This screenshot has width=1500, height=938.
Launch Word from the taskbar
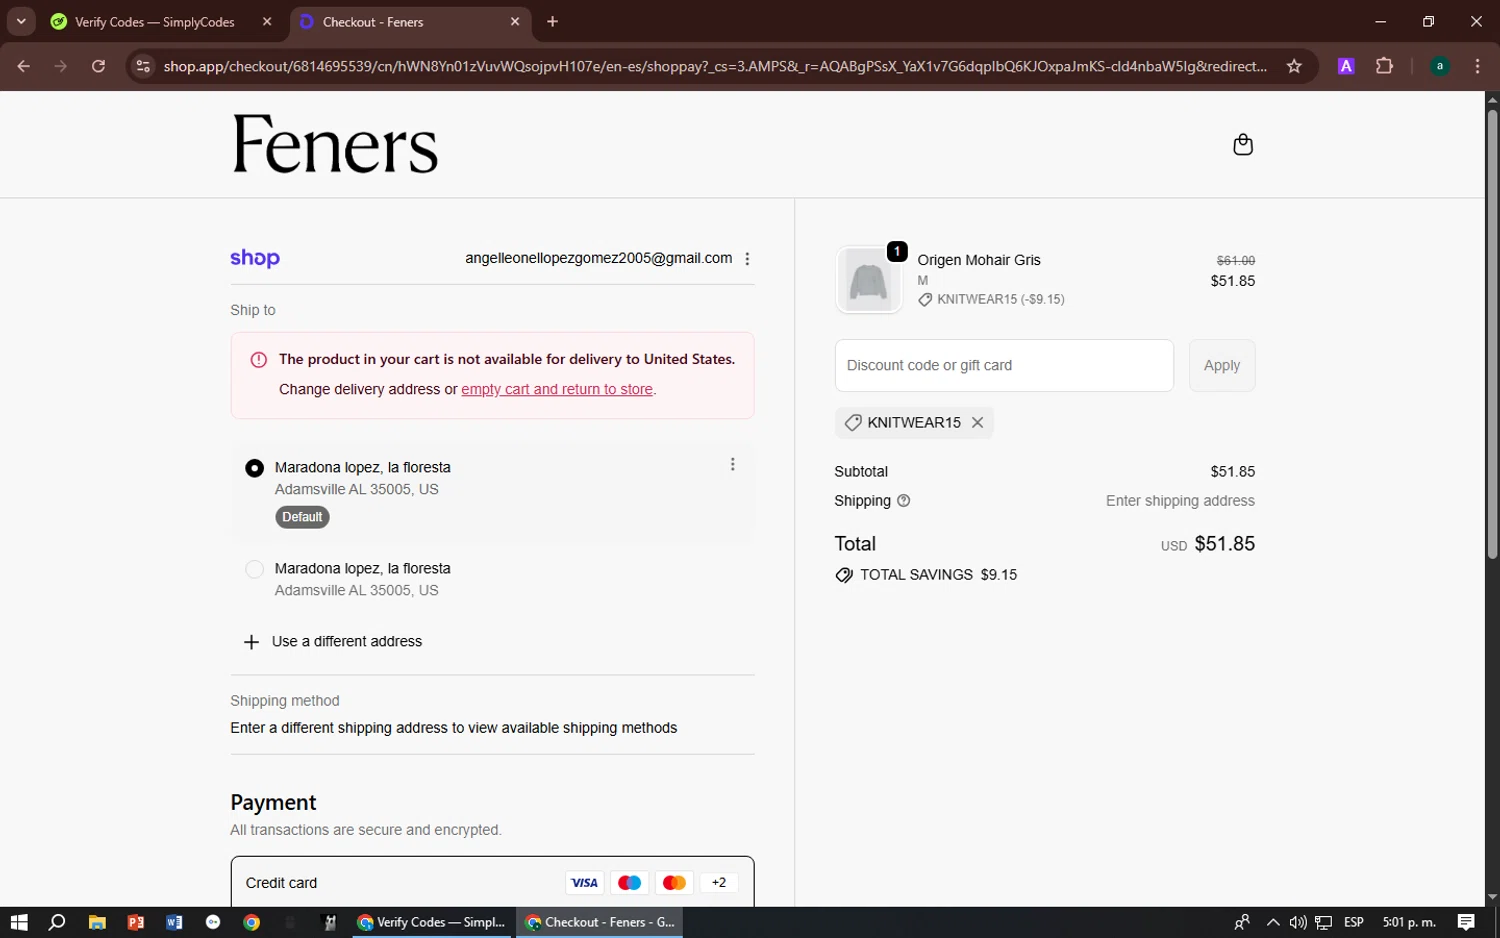click(x=174, y=922)
